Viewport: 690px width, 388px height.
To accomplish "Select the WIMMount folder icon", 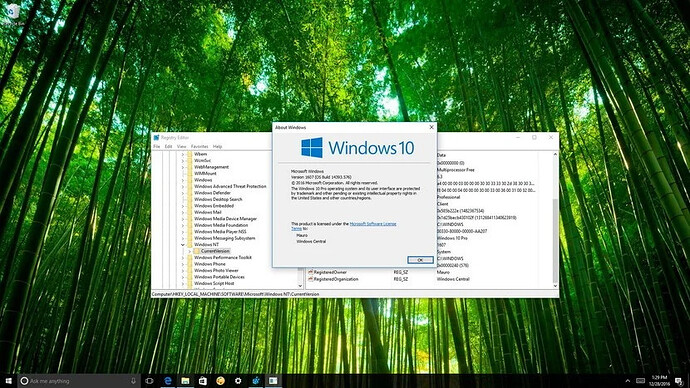I will (x=190, y=173).
